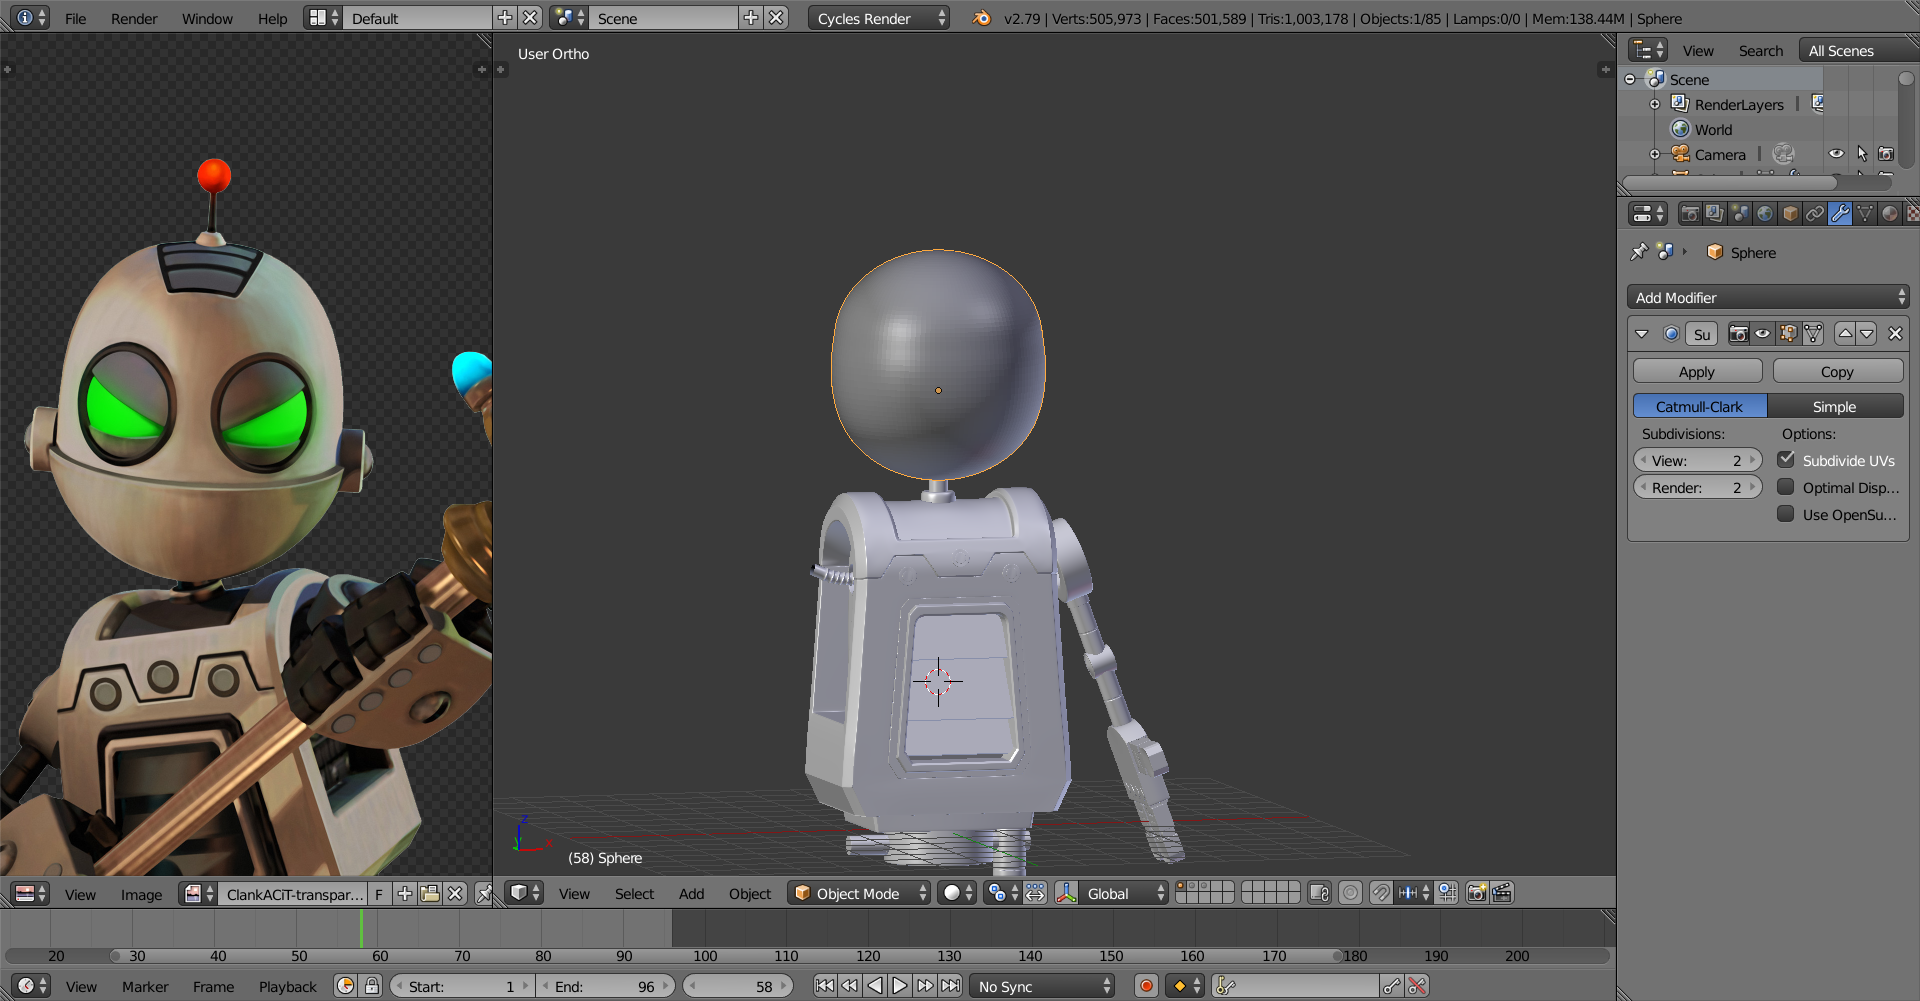The image size is (1920, 1001).
Task: Open Object Mode dropdown
Action: (859, 893)
